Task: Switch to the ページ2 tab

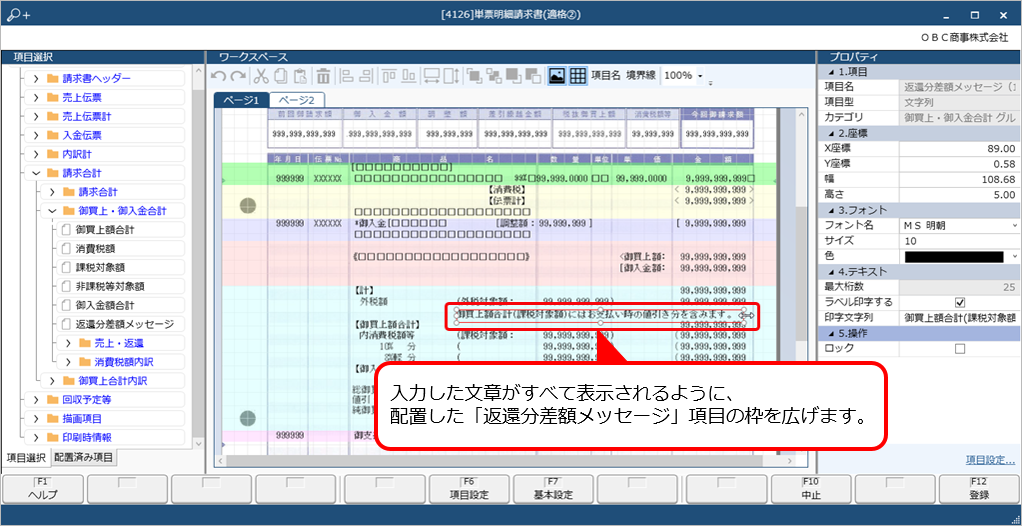Action: coord(297,100)
